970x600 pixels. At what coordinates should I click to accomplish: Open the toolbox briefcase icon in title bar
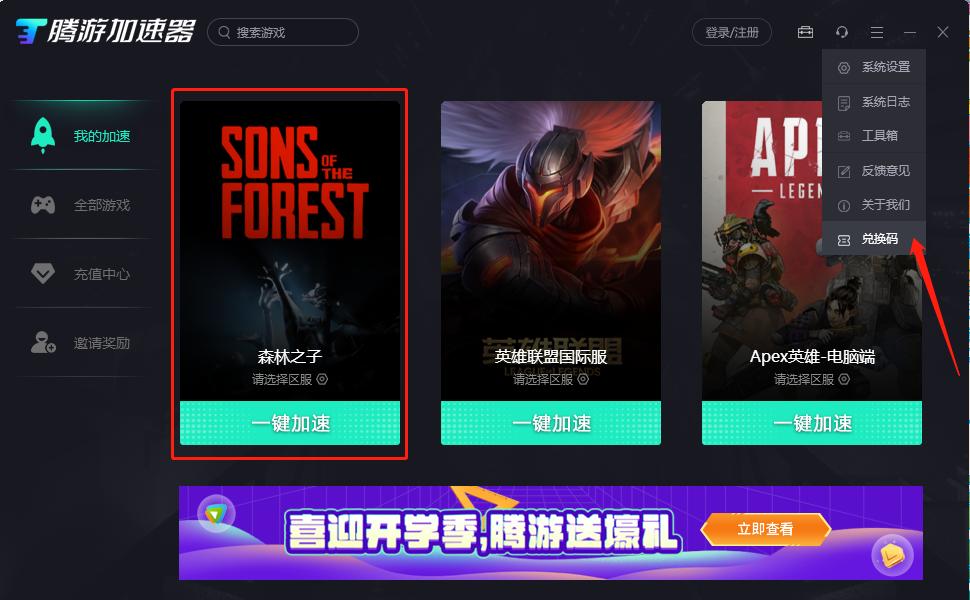coord(805,32)
